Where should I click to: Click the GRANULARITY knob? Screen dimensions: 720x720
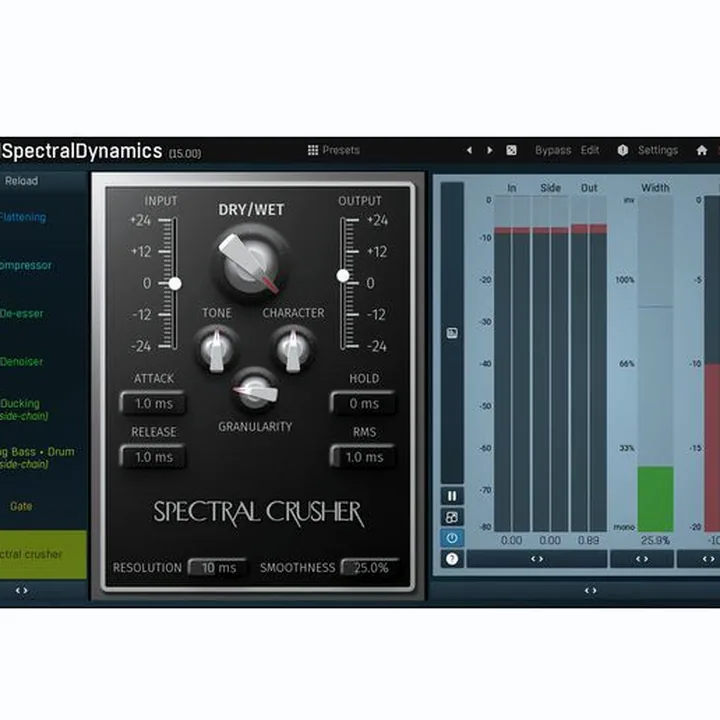255,392
